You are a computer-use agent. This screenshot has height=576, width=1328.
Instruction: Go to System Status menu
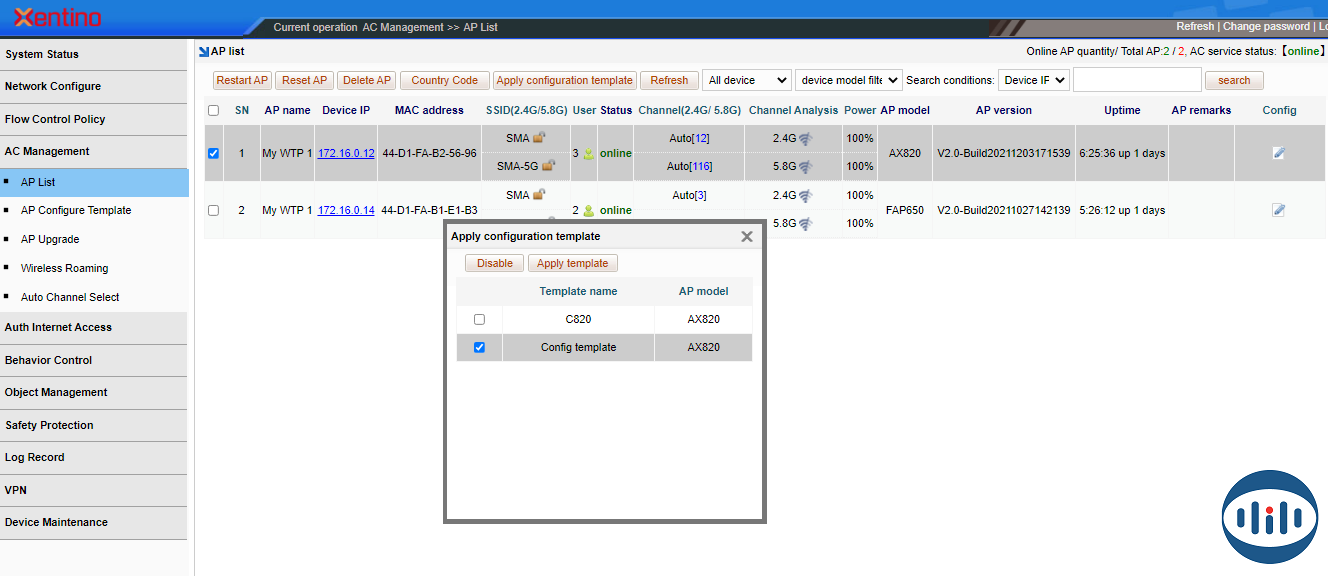pos(42,54)
